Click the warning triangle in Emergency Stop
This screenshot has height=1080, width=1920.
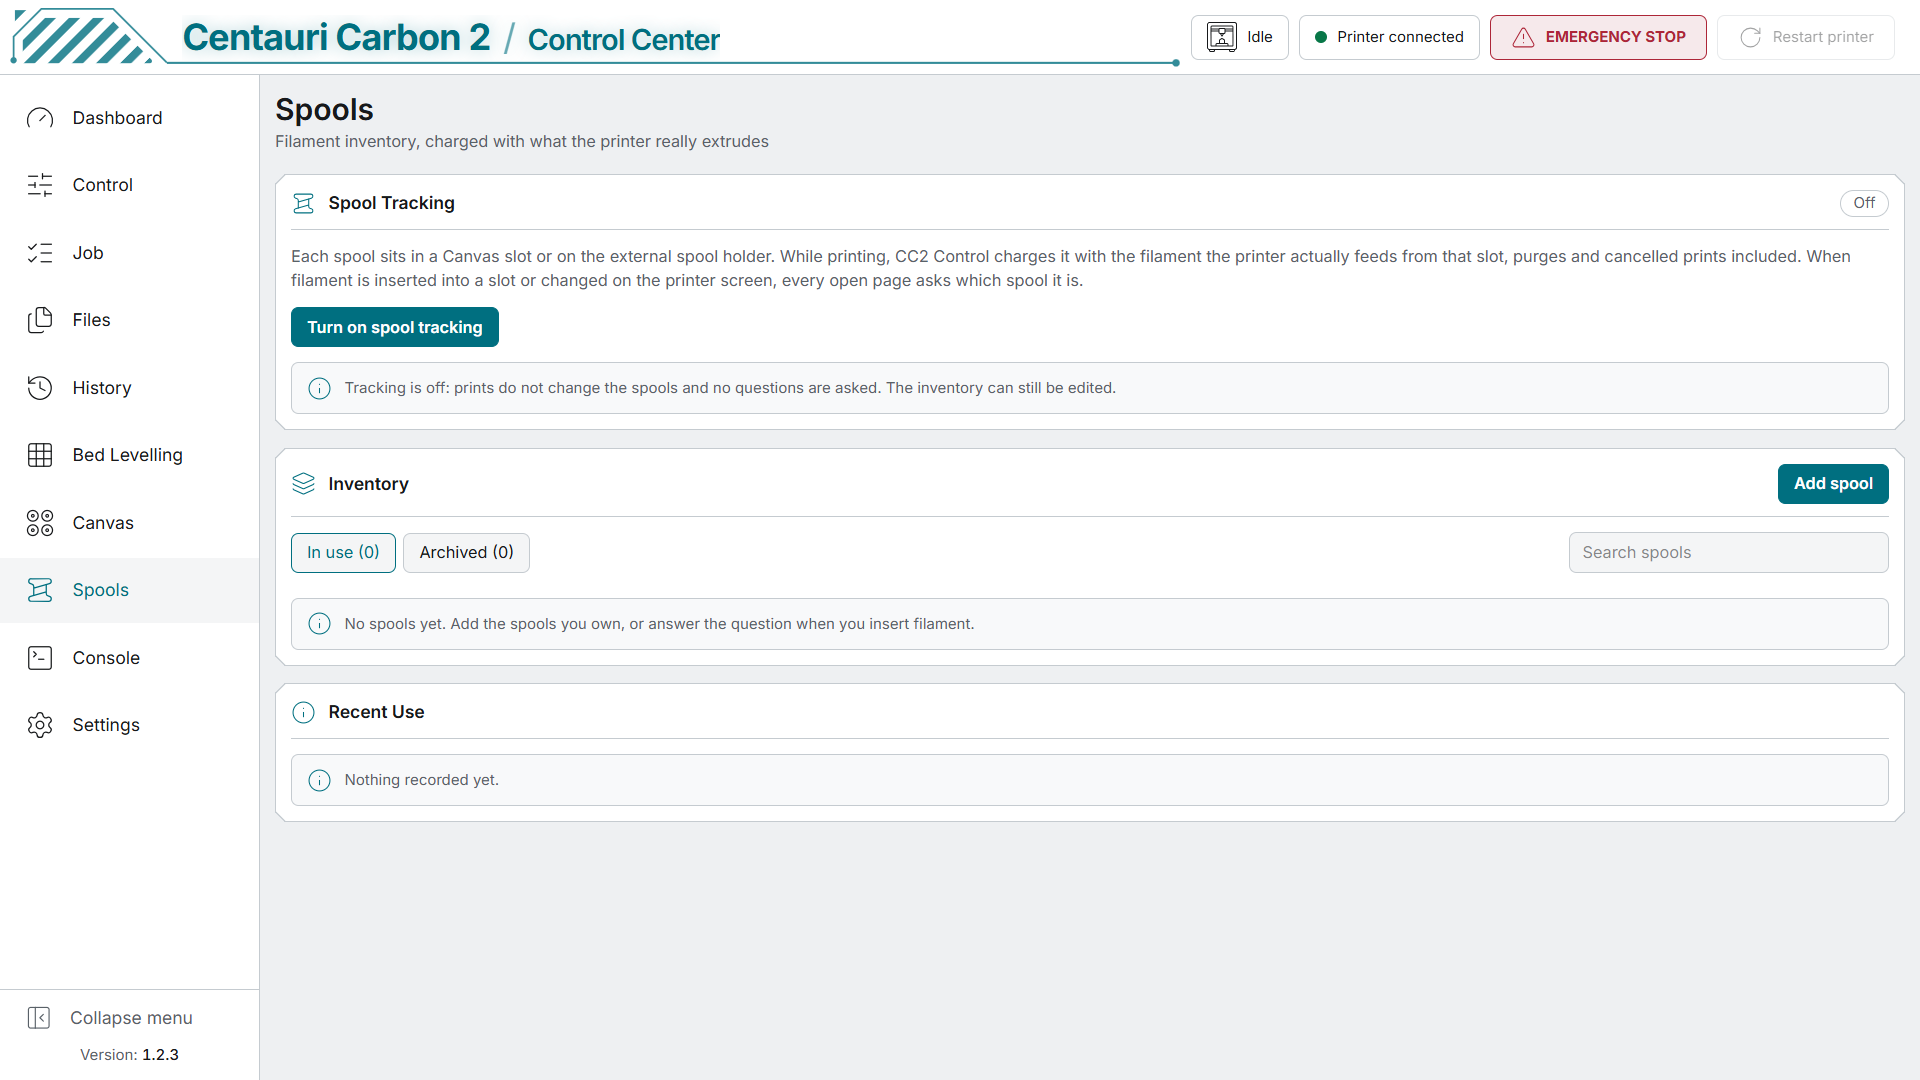coord(1523,37)
